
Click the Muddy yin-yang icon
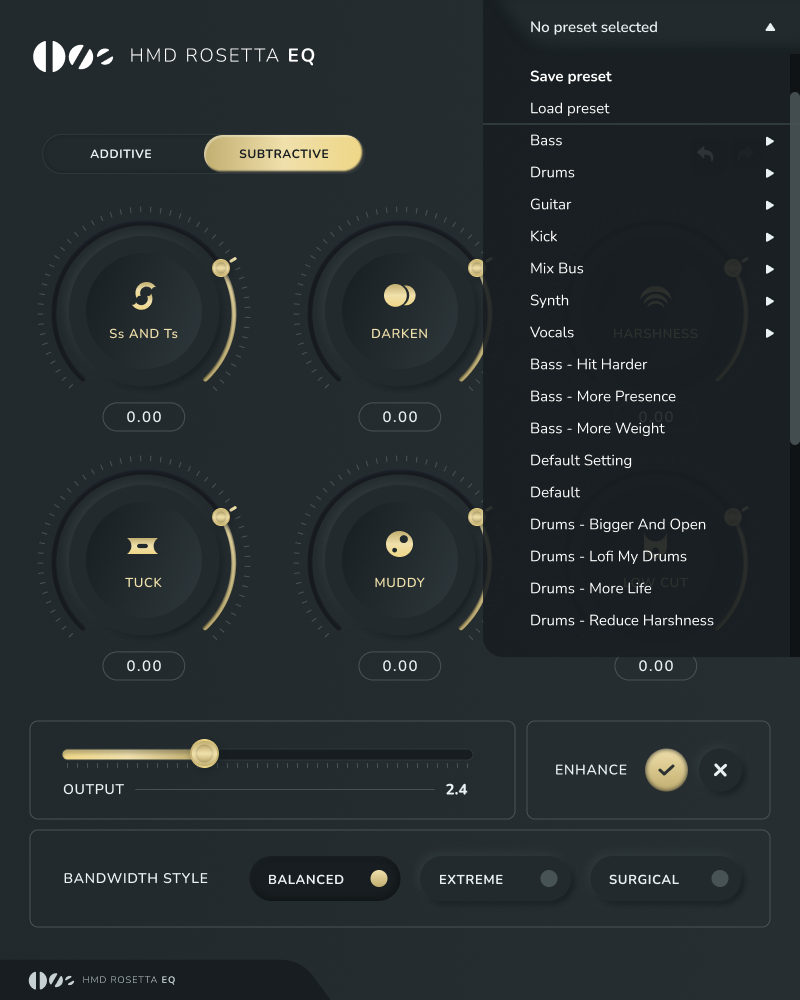[399, 545]
